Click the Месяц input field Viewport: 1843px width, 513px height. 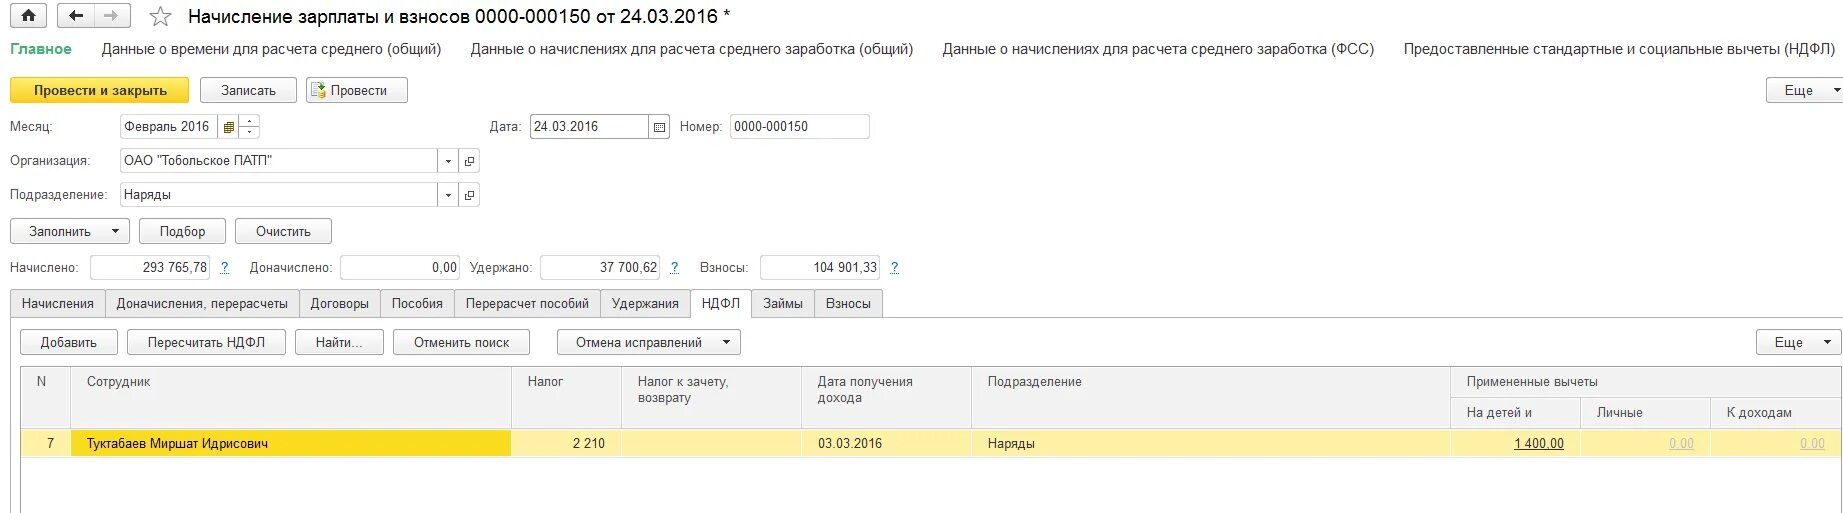[168, 127]
